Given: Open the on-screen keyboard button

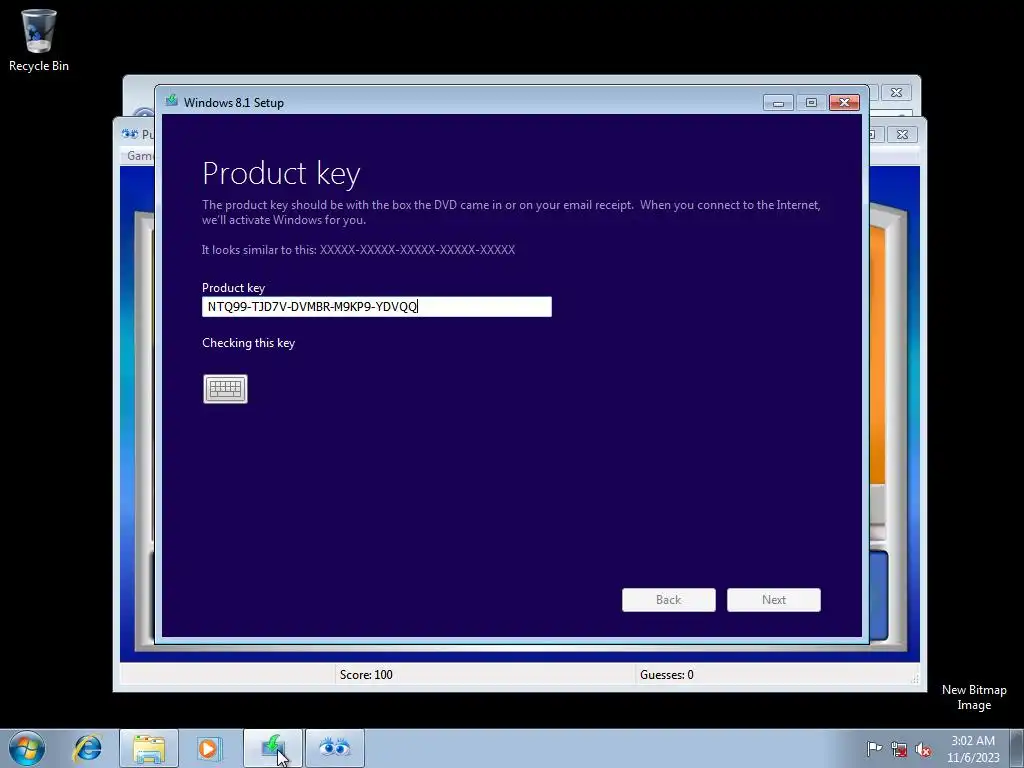Looking at the screenshot, I should point(225,389).
